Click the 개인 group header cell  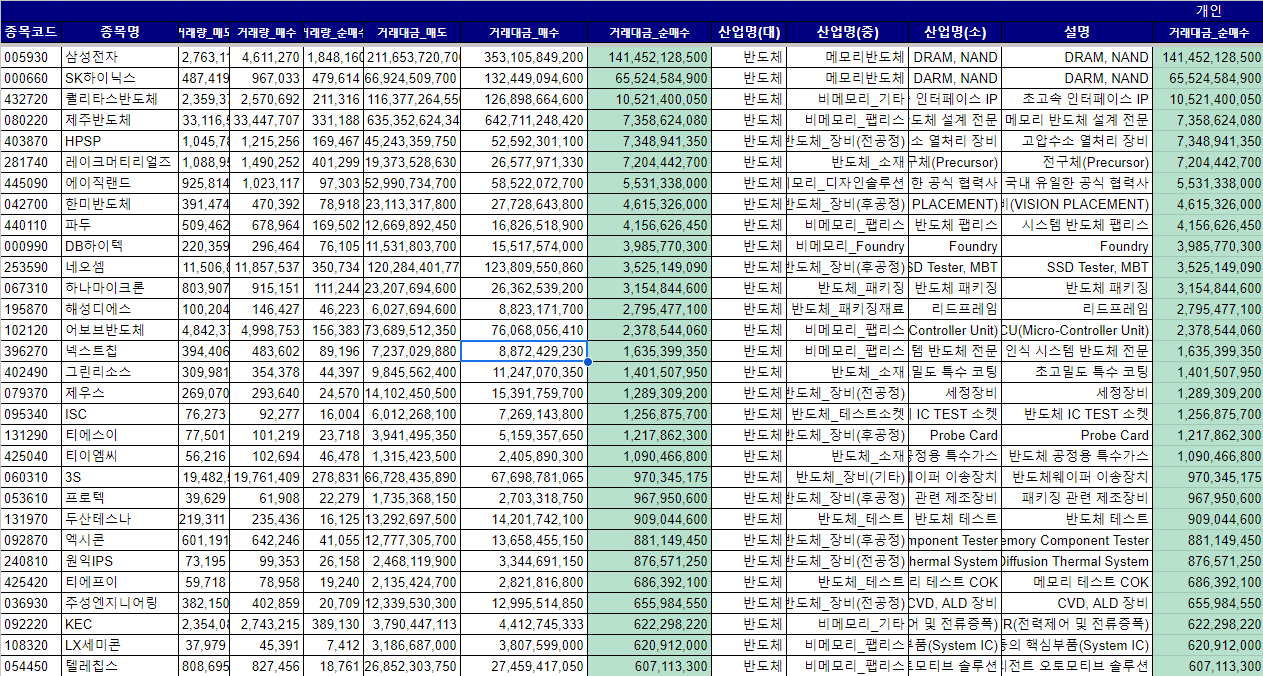coord(1208,10)
